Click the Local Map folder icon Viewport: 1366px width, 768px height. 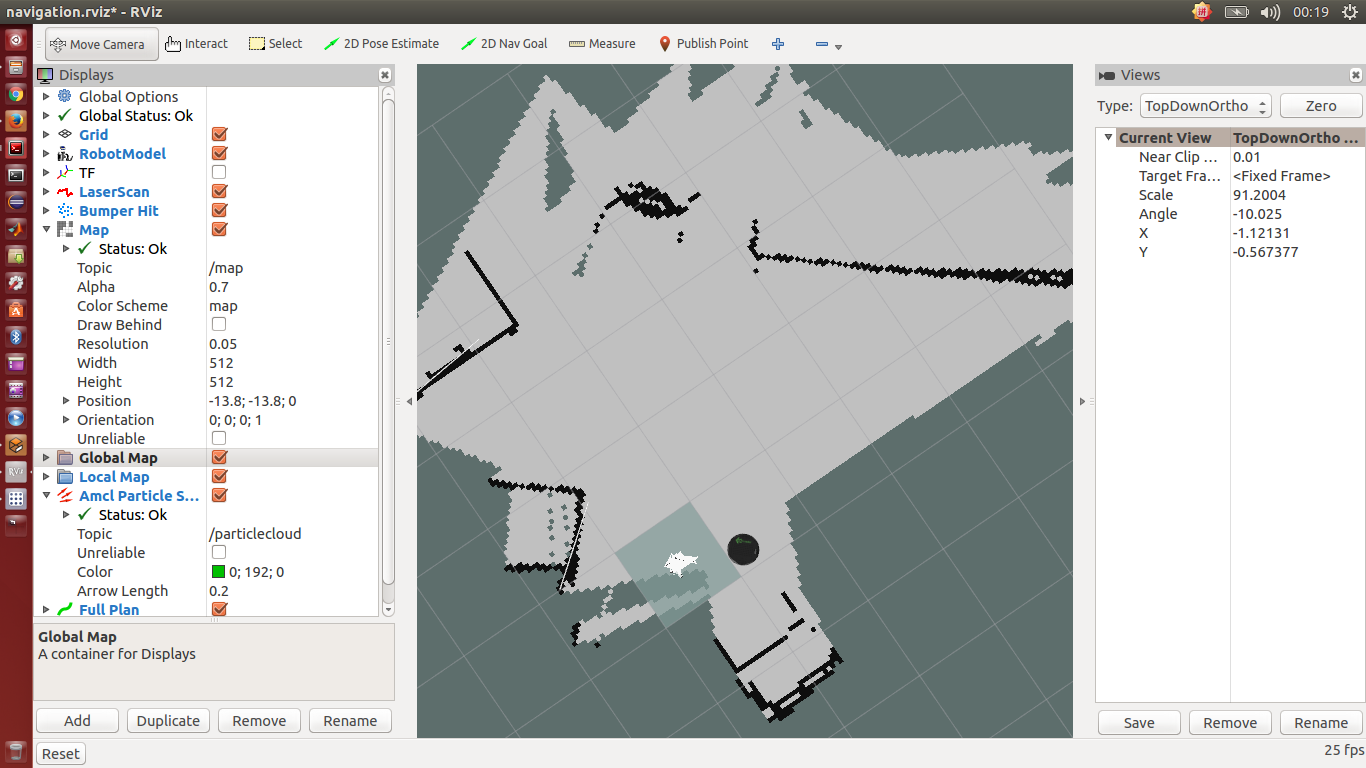click(x=65, y=476)
